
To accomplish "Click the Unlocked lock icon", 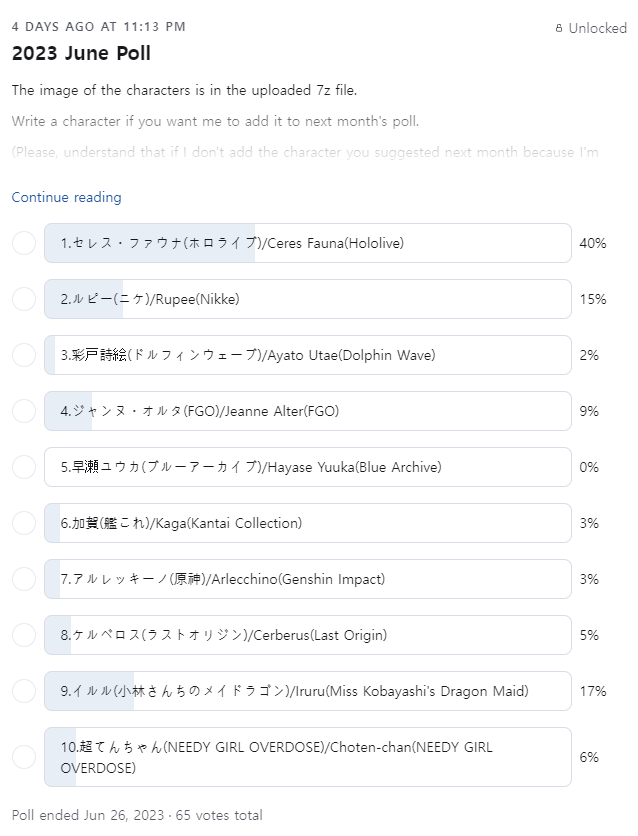I will point(559,29).
